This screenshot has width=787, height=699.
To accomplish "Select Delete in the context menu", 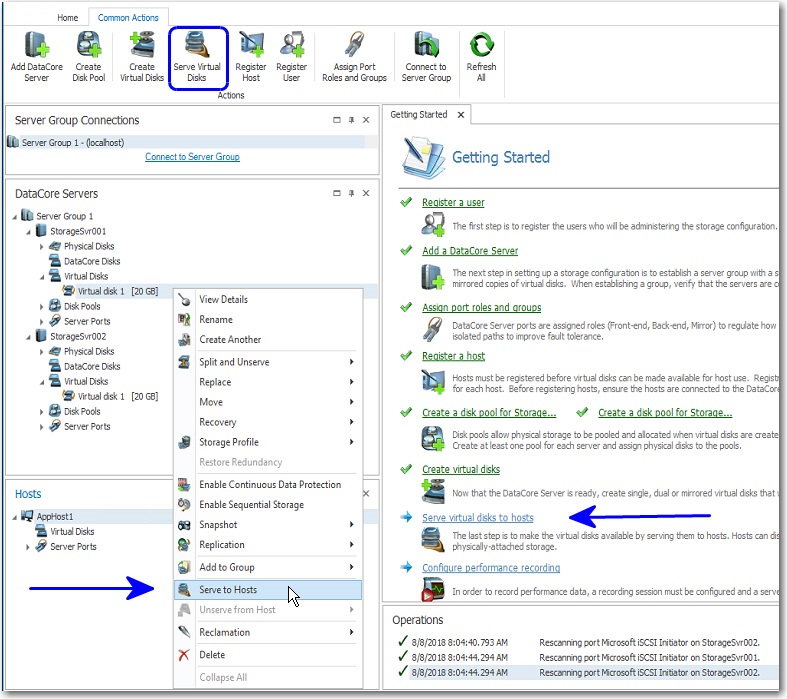I will (x=212, y=655).
